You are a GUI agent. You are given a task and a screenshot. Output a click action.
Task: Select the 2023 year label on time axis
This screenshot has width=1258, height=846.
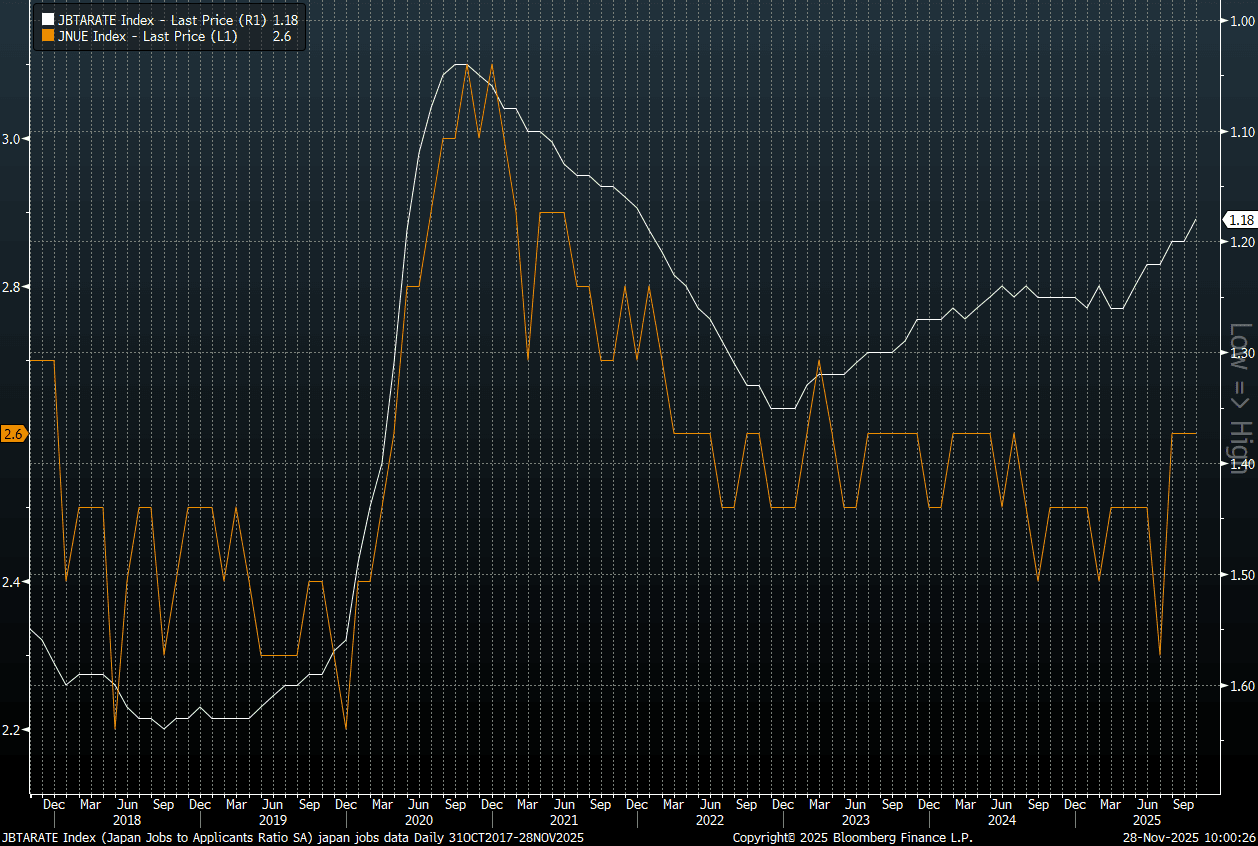coord(855,820)
